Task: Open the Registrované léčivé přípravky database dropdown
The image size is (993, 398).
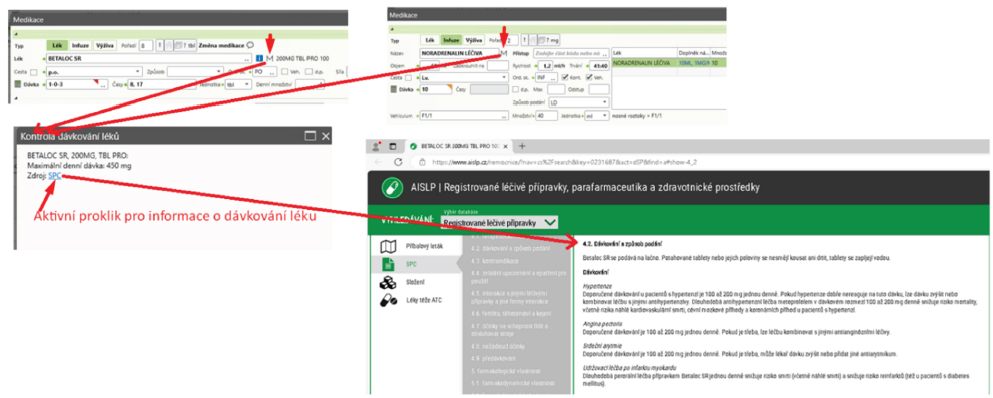Action: pyautogui.click(x=500, y=223)
